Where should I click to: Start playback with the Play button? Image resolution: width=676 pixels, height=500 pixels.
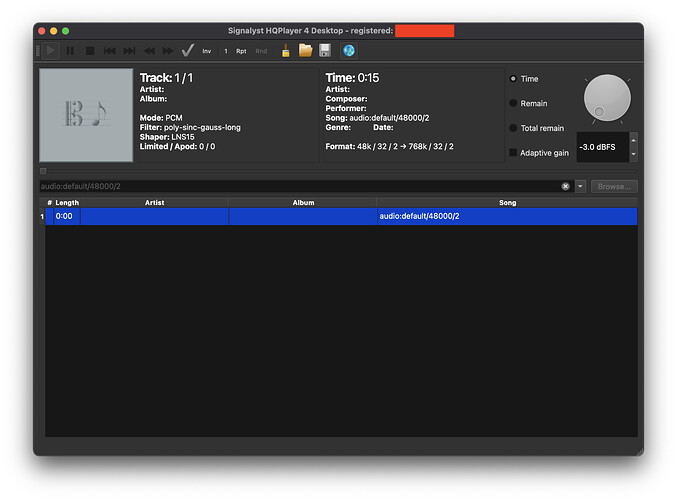pyautogui.click(x=50, y=51)
